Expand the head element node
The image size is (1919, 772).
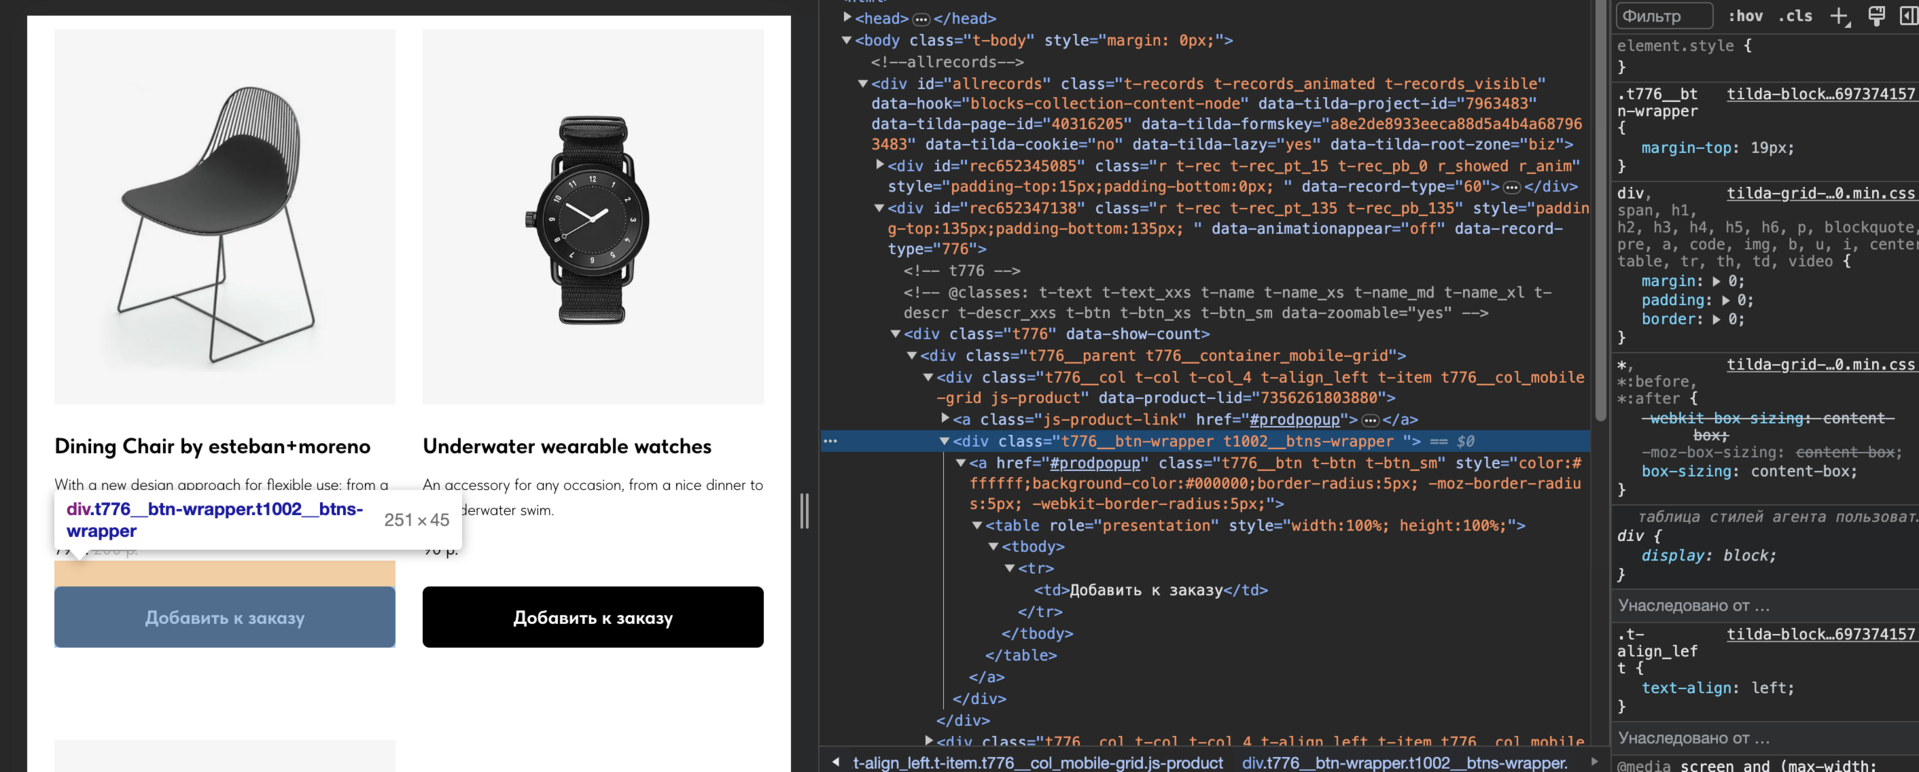(x=847, y=18)
